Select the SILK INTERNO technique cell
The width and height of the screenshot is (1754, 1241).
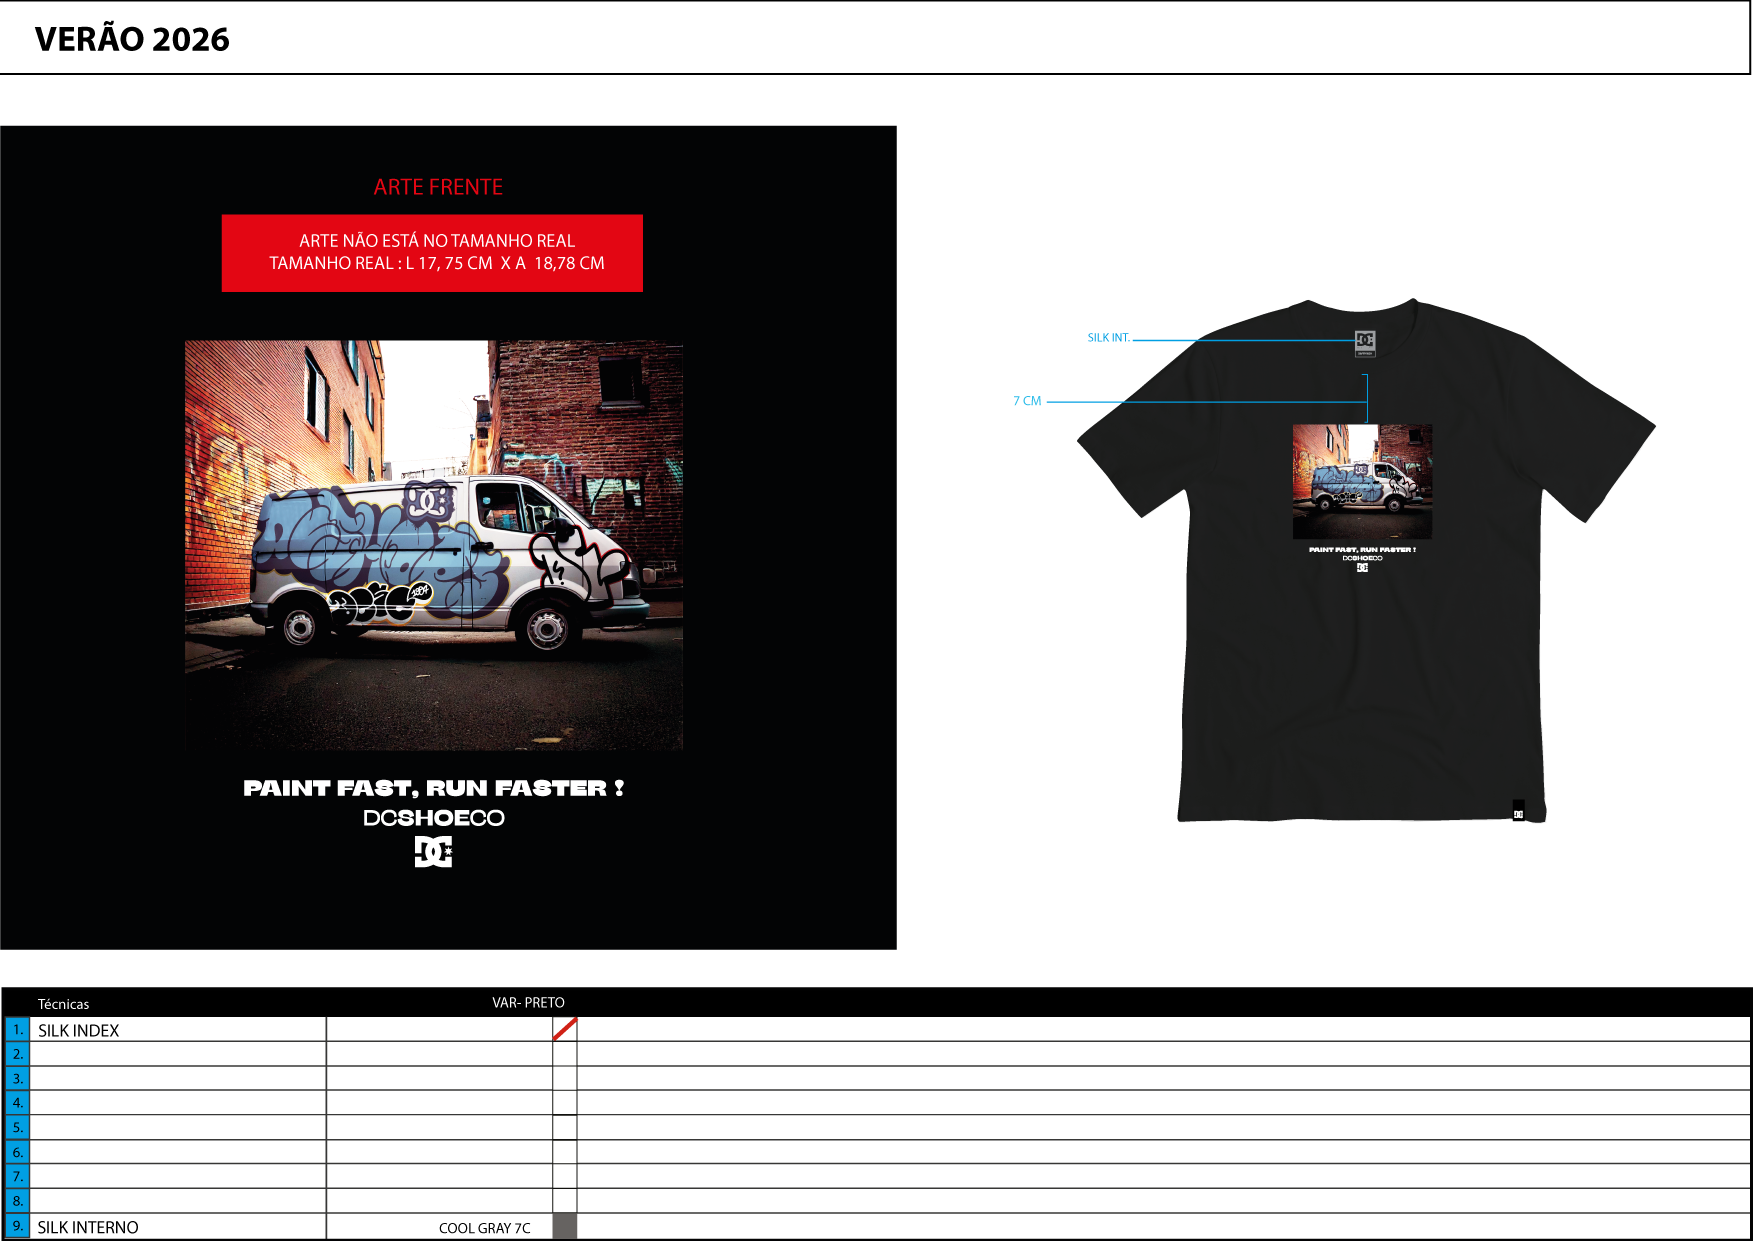(x=178, y=1227)
